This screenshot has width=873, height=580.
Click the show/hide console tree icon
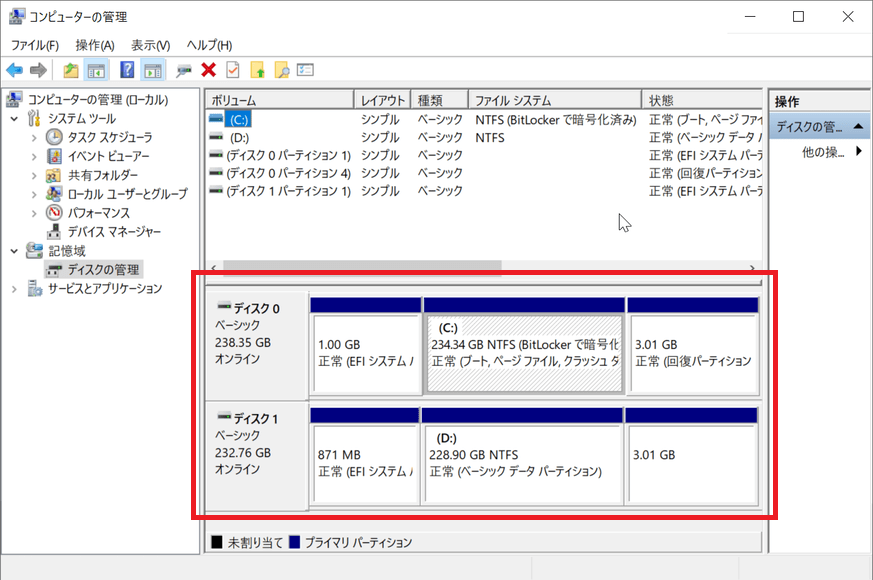(x=97, y=70)
